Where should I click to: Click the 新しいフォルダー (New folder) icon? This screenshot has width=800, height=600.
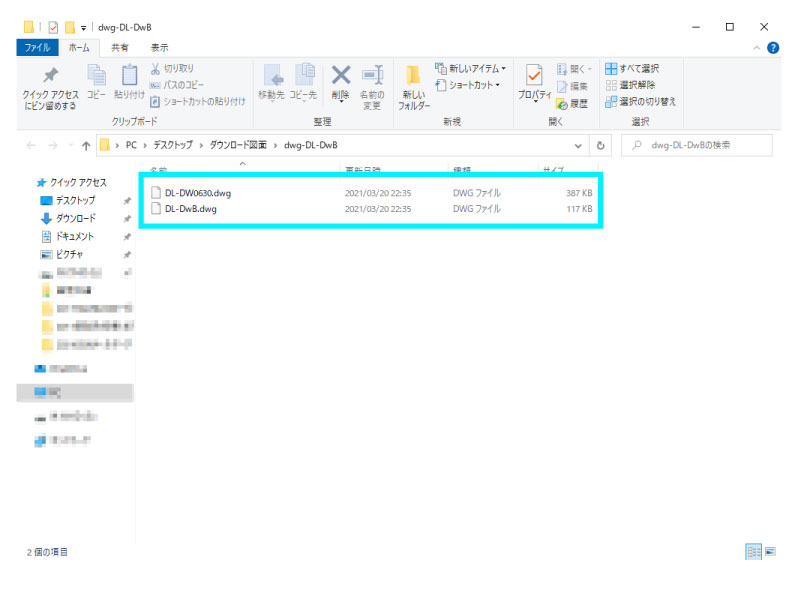413,85
